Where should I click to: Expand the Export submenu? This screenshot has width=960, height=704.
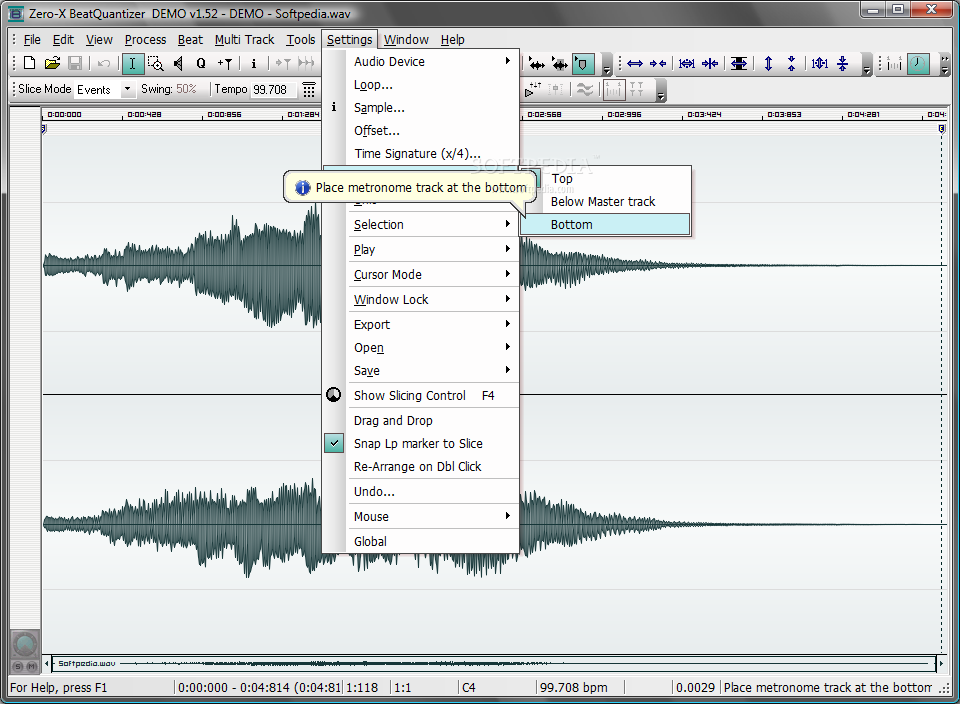[421, 324]
